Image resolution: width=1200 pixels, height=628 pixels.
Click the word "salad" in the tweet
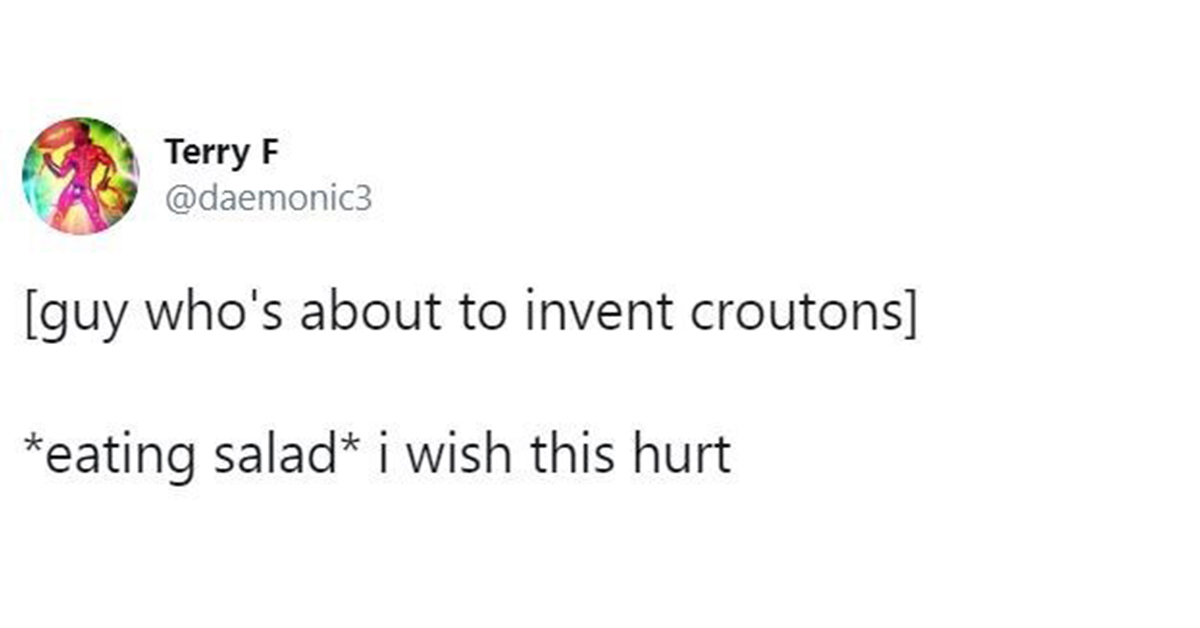click(x=290, y=454)
